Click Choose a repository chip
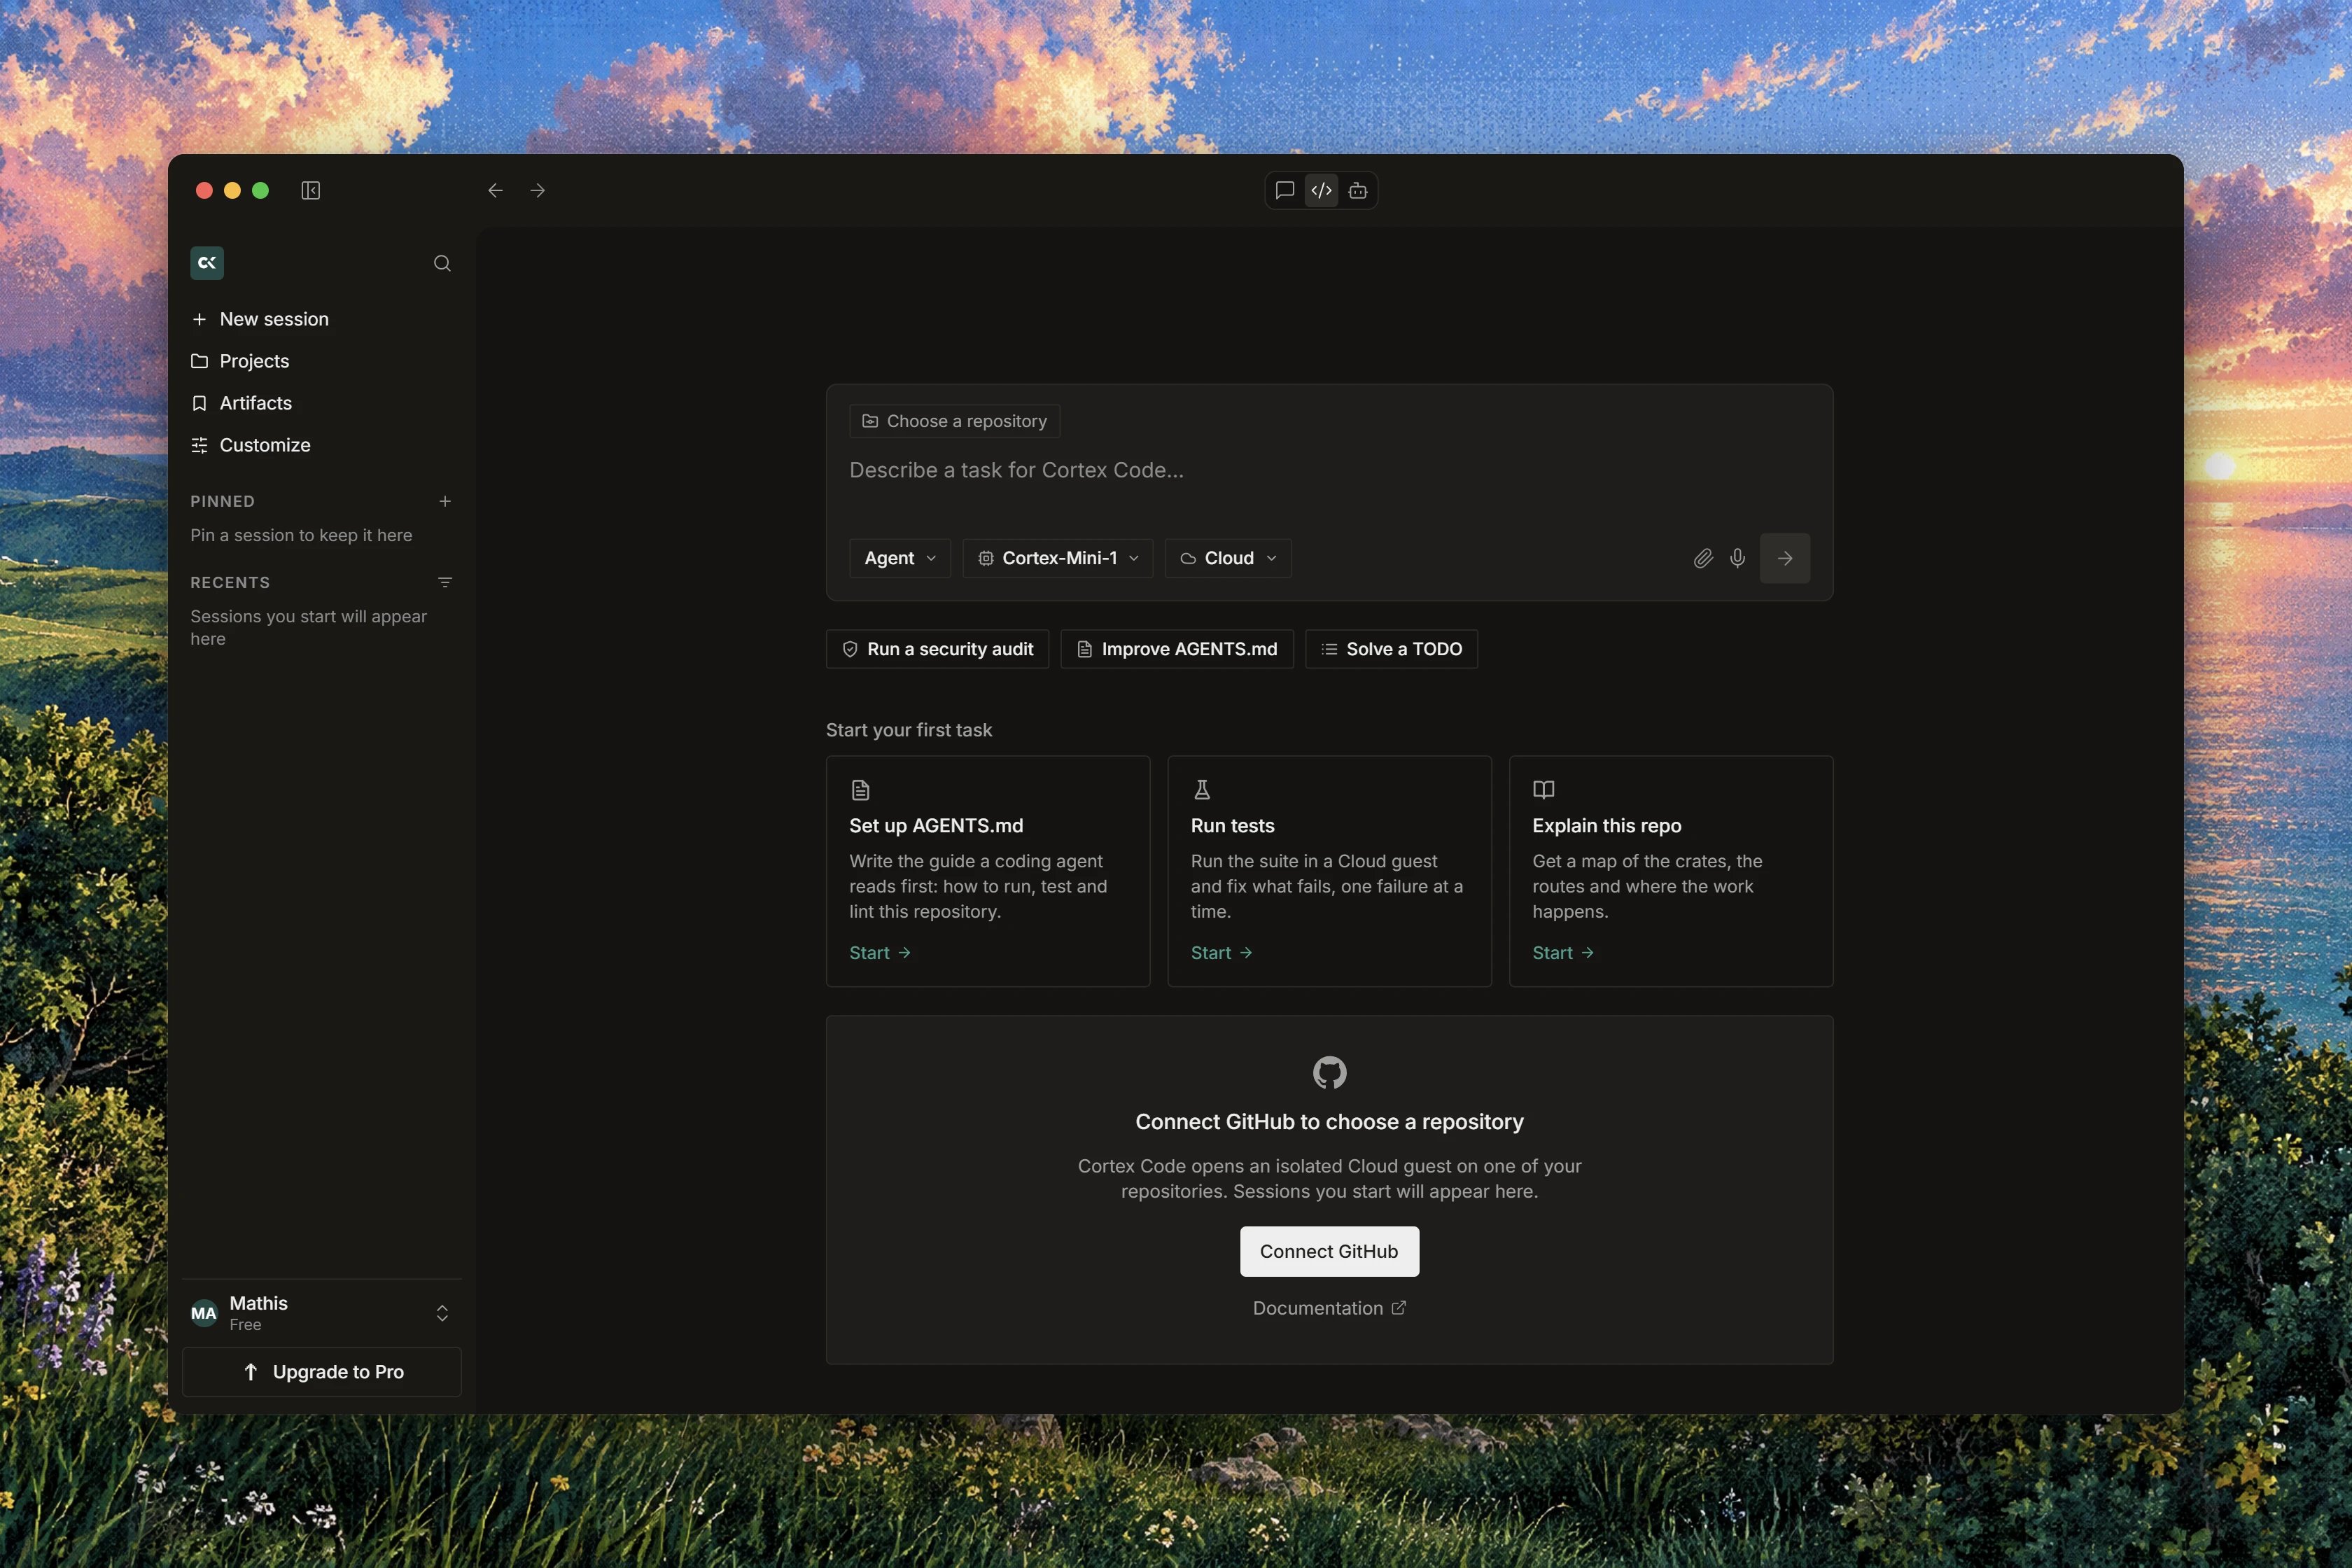 coord(954,421)
